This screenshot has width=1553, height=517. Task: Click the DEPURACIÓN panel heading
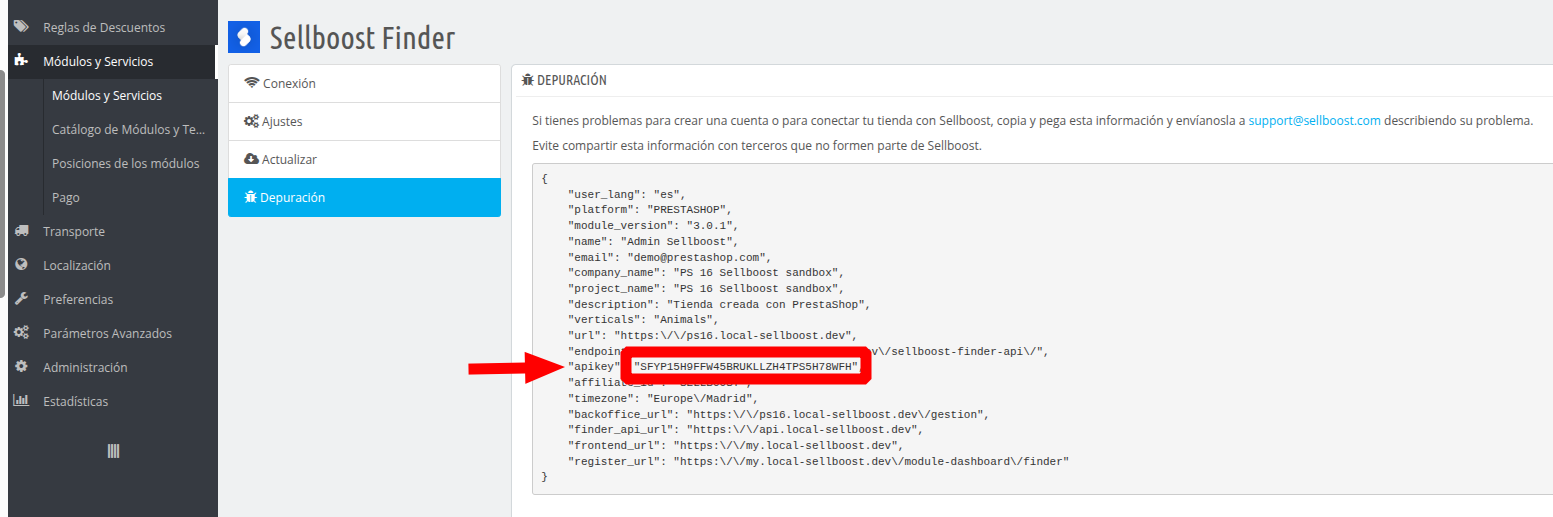pos(572,80)
